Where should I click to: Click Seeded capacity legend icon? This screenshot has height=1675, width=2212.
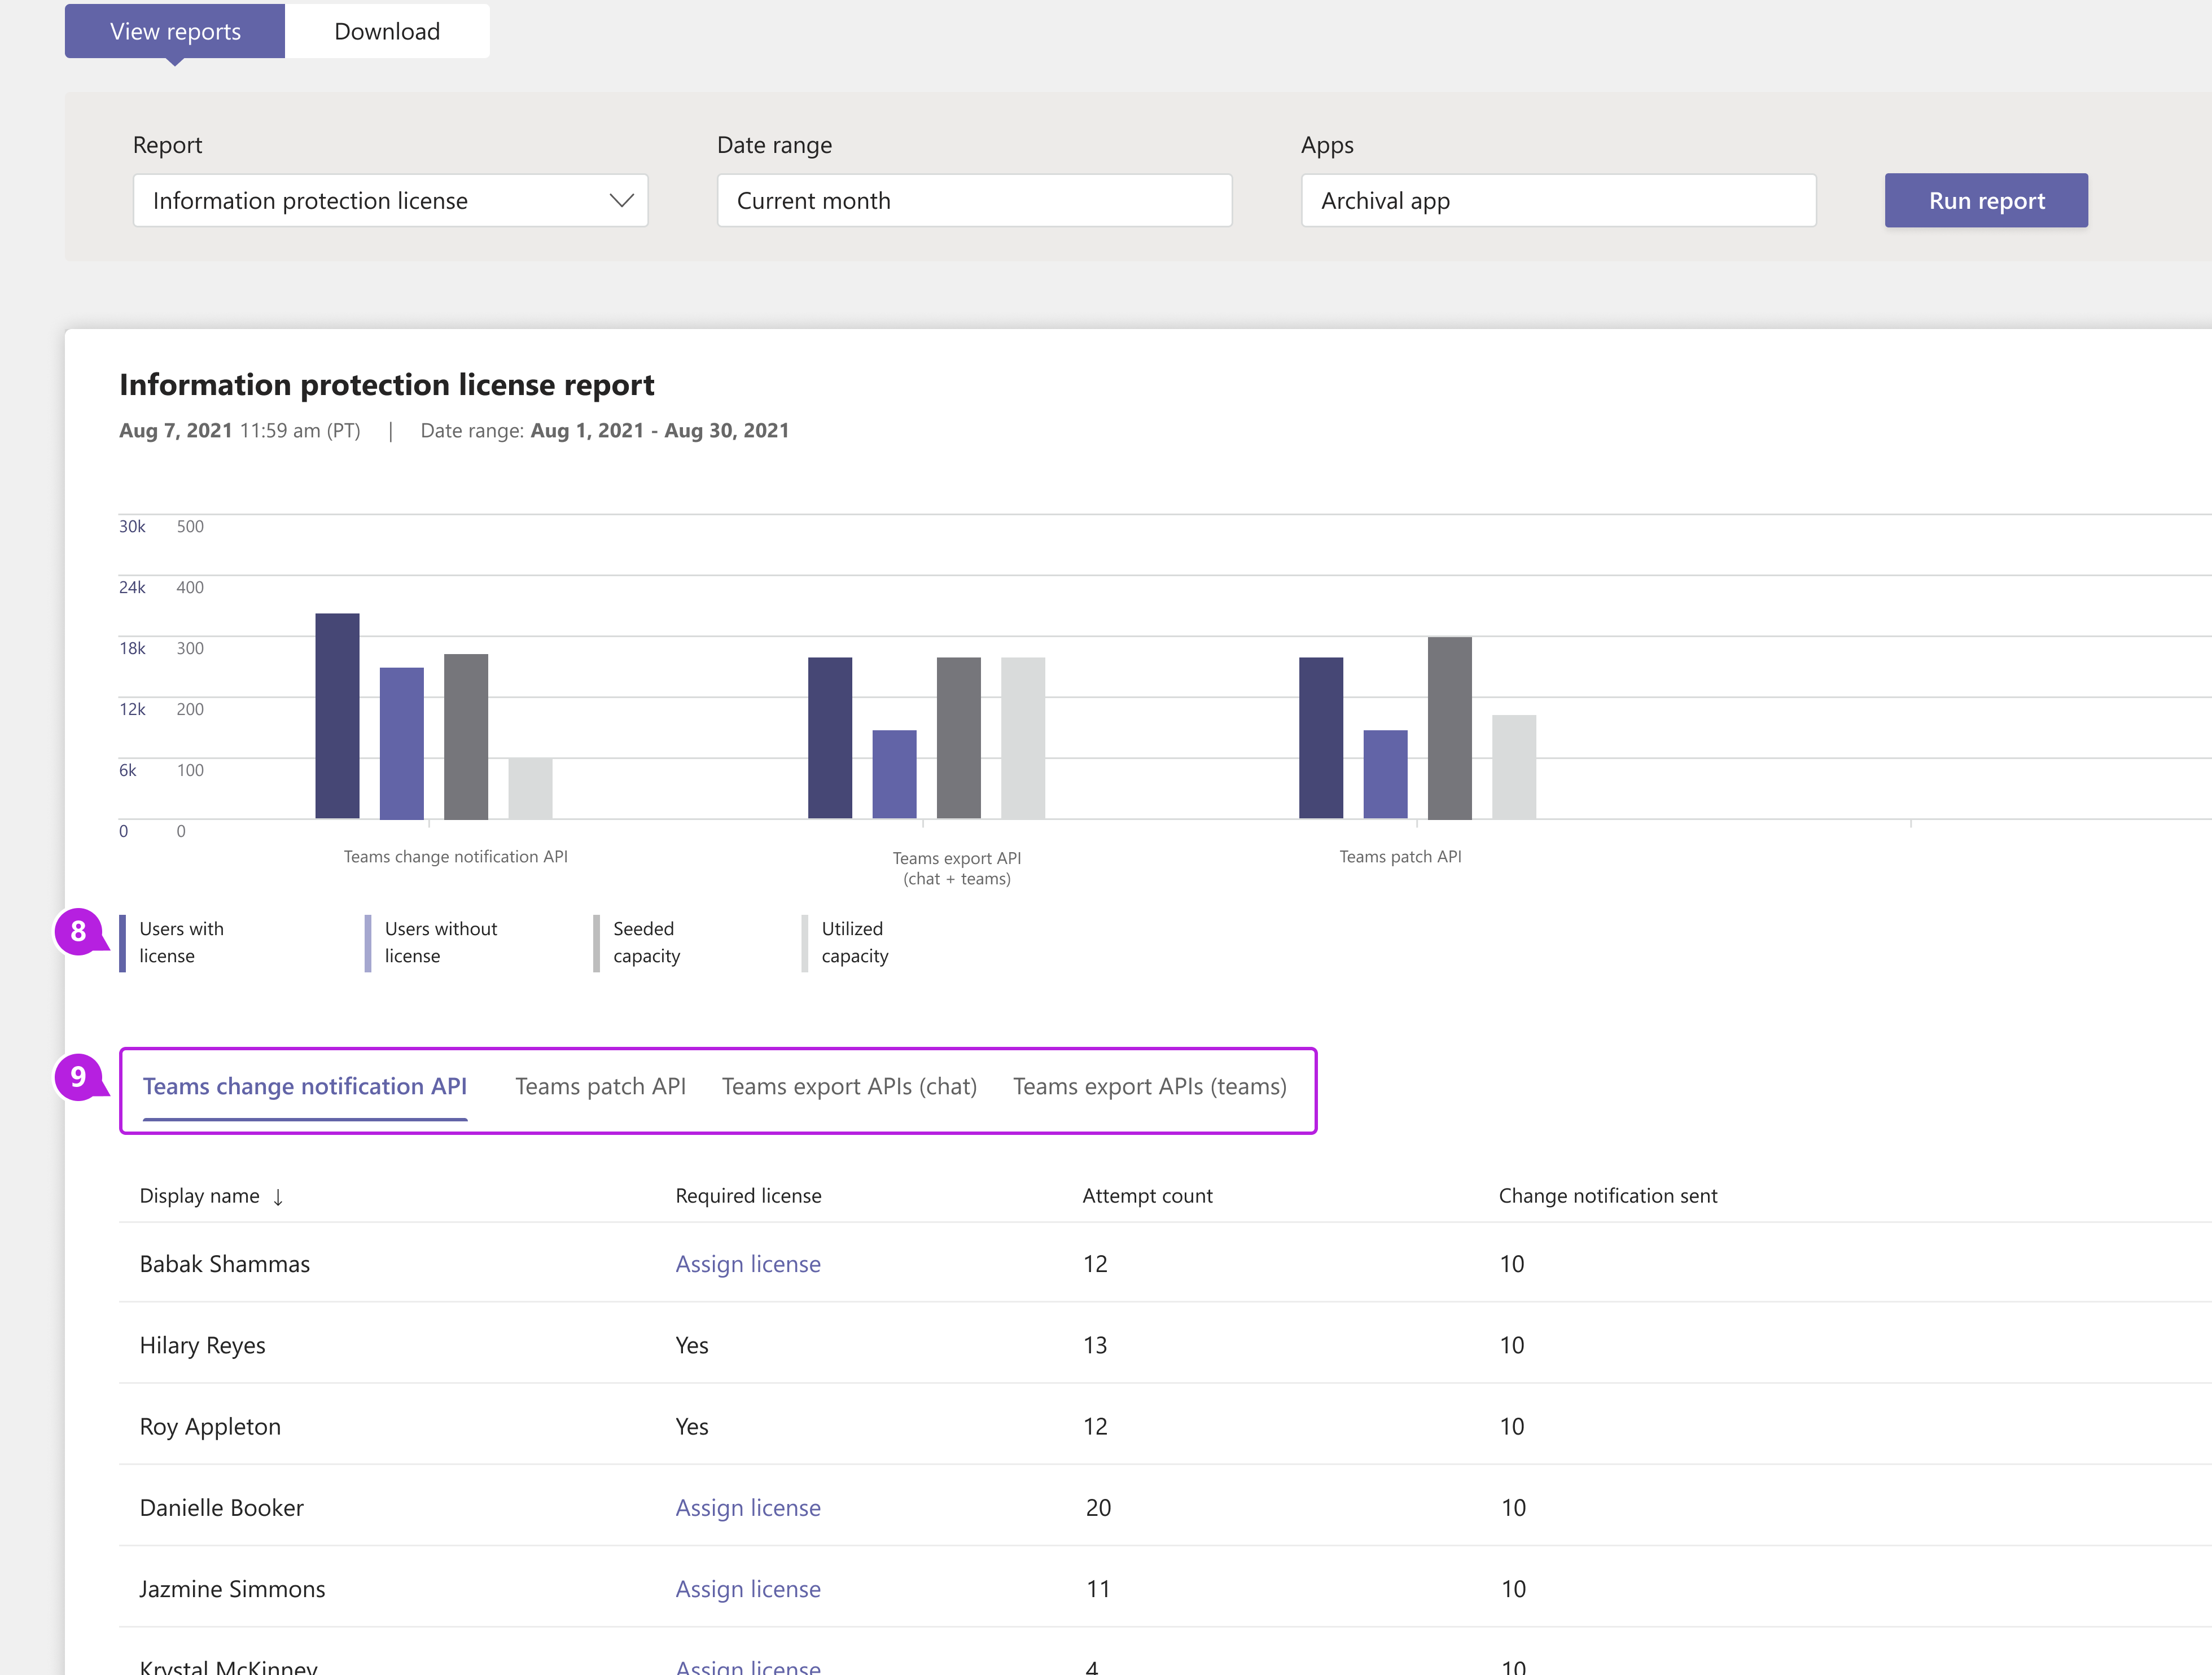pos(595,941)
